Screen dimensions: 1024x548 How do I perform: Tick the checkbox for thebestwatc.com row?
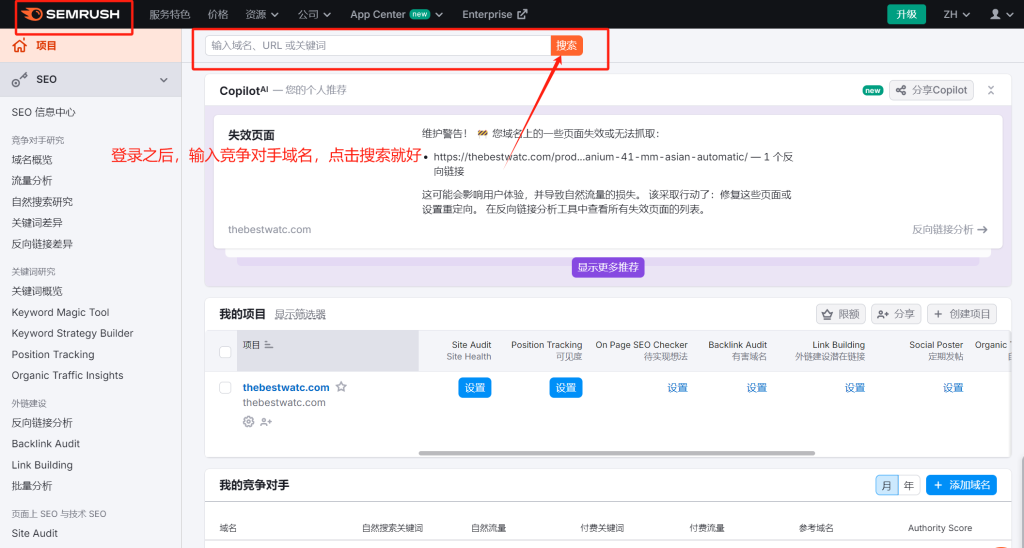225,387
